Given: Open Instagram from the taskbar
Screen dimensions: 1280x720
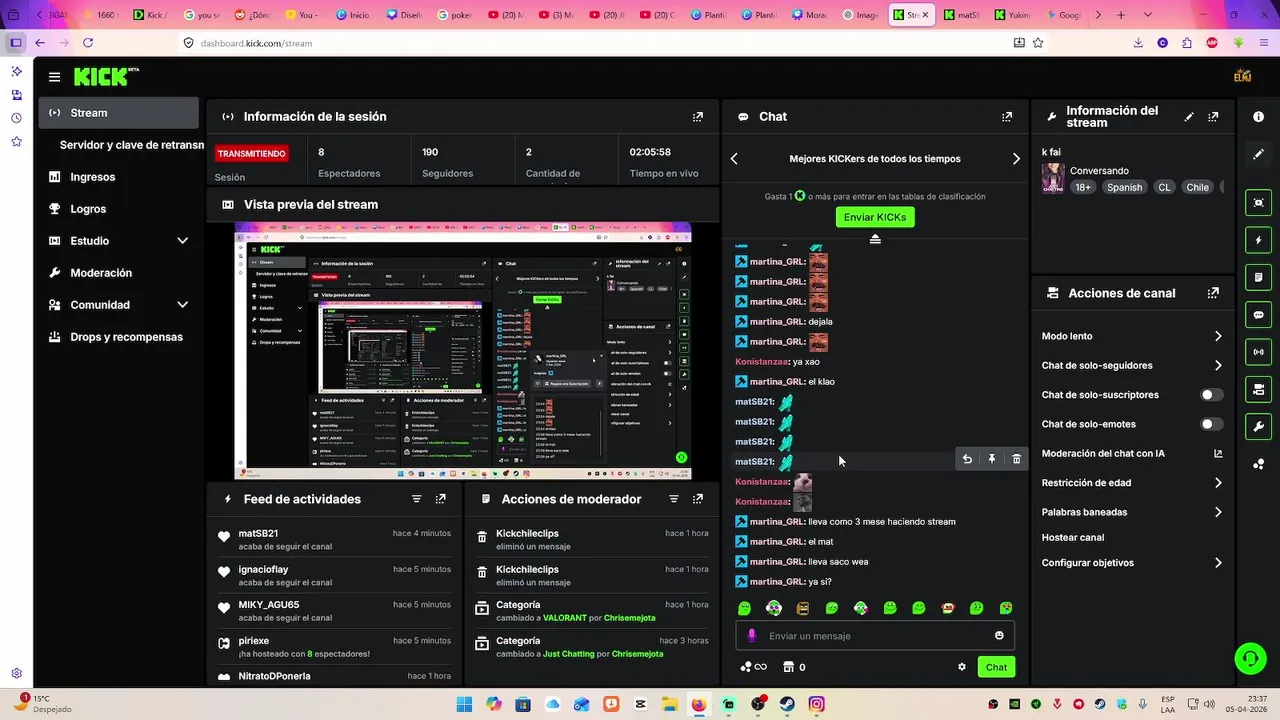Looking at the screenshot, I should [817, 704].
